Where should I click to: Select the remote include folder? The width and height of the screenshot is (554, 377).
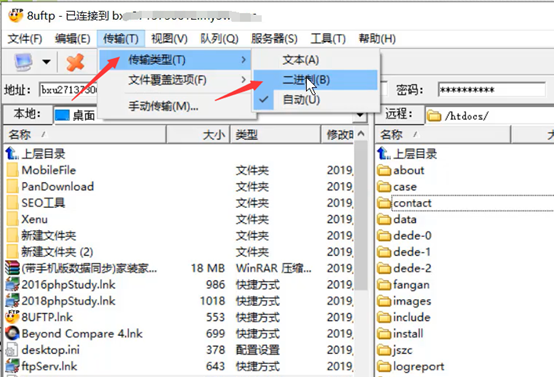[404, 317]
